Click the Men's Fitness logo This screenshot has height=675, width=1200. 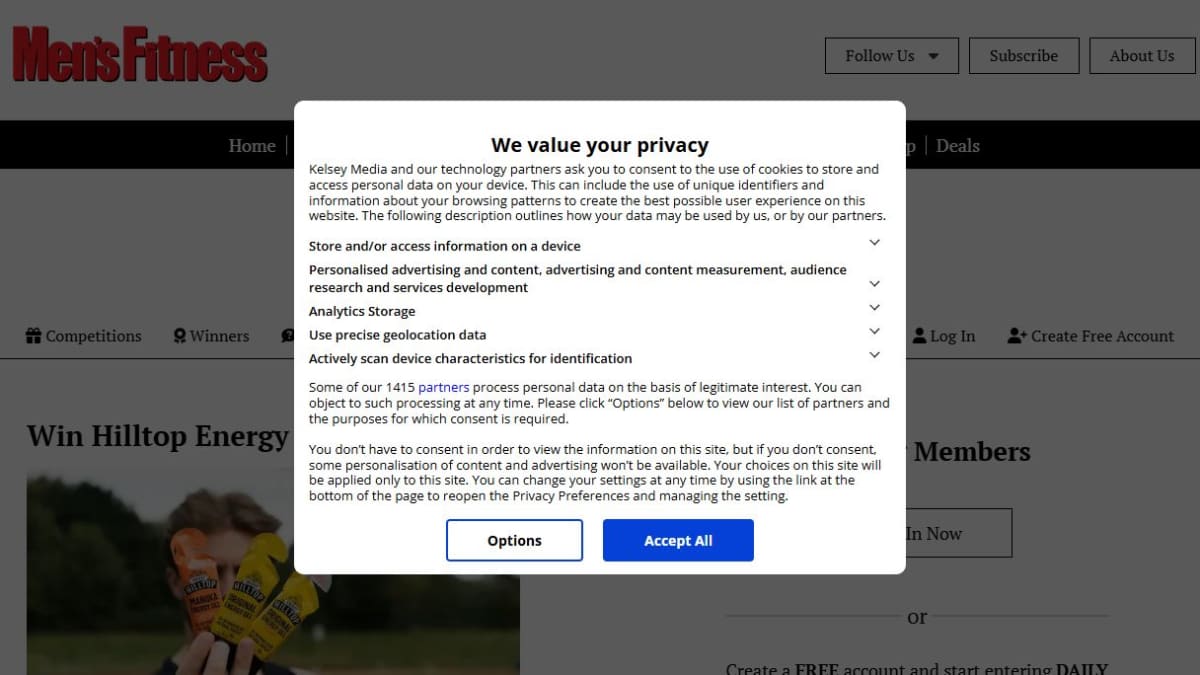pyautogui.click(x=140, y=54)
